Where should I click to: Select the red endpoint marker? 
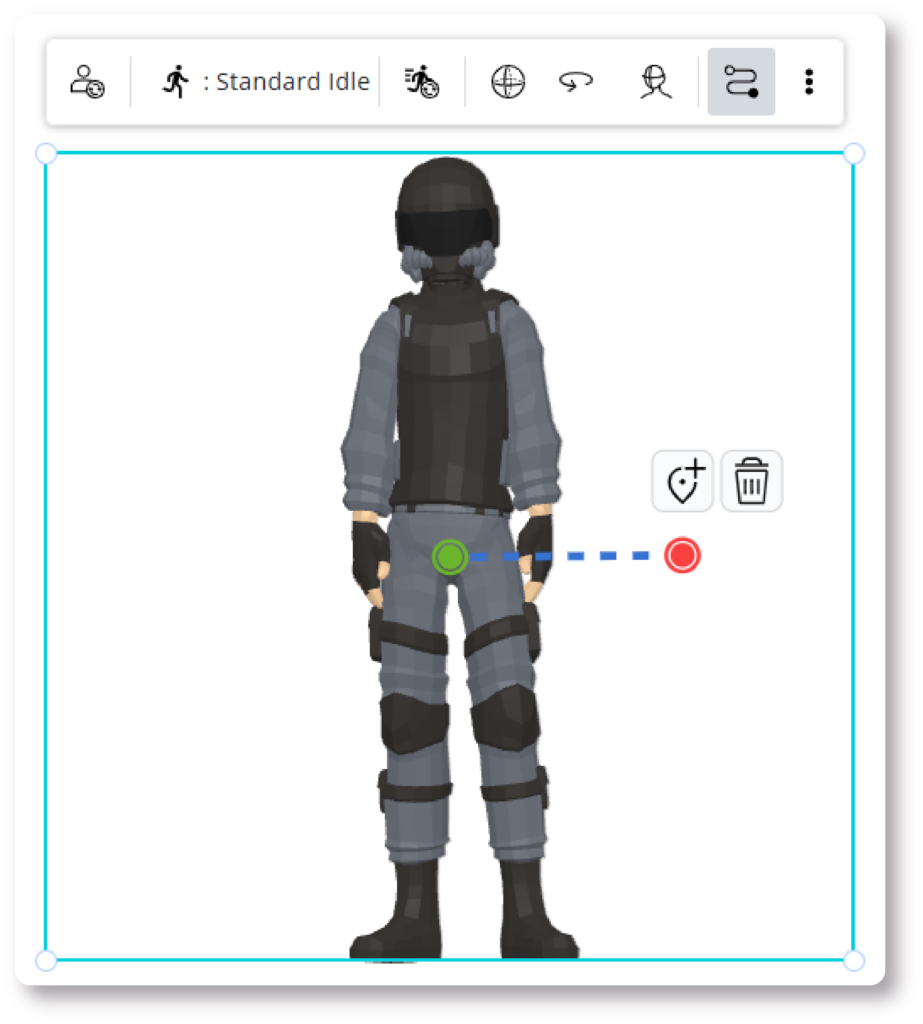point(681,554)
